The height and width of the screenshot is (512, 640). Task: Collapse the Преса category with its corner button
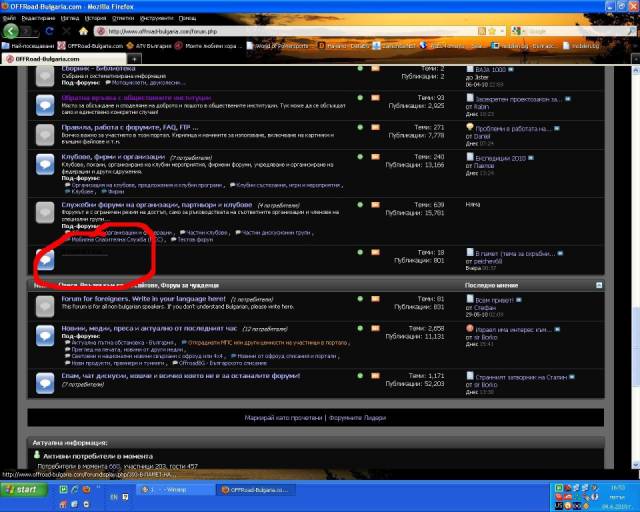coord(599,285)
